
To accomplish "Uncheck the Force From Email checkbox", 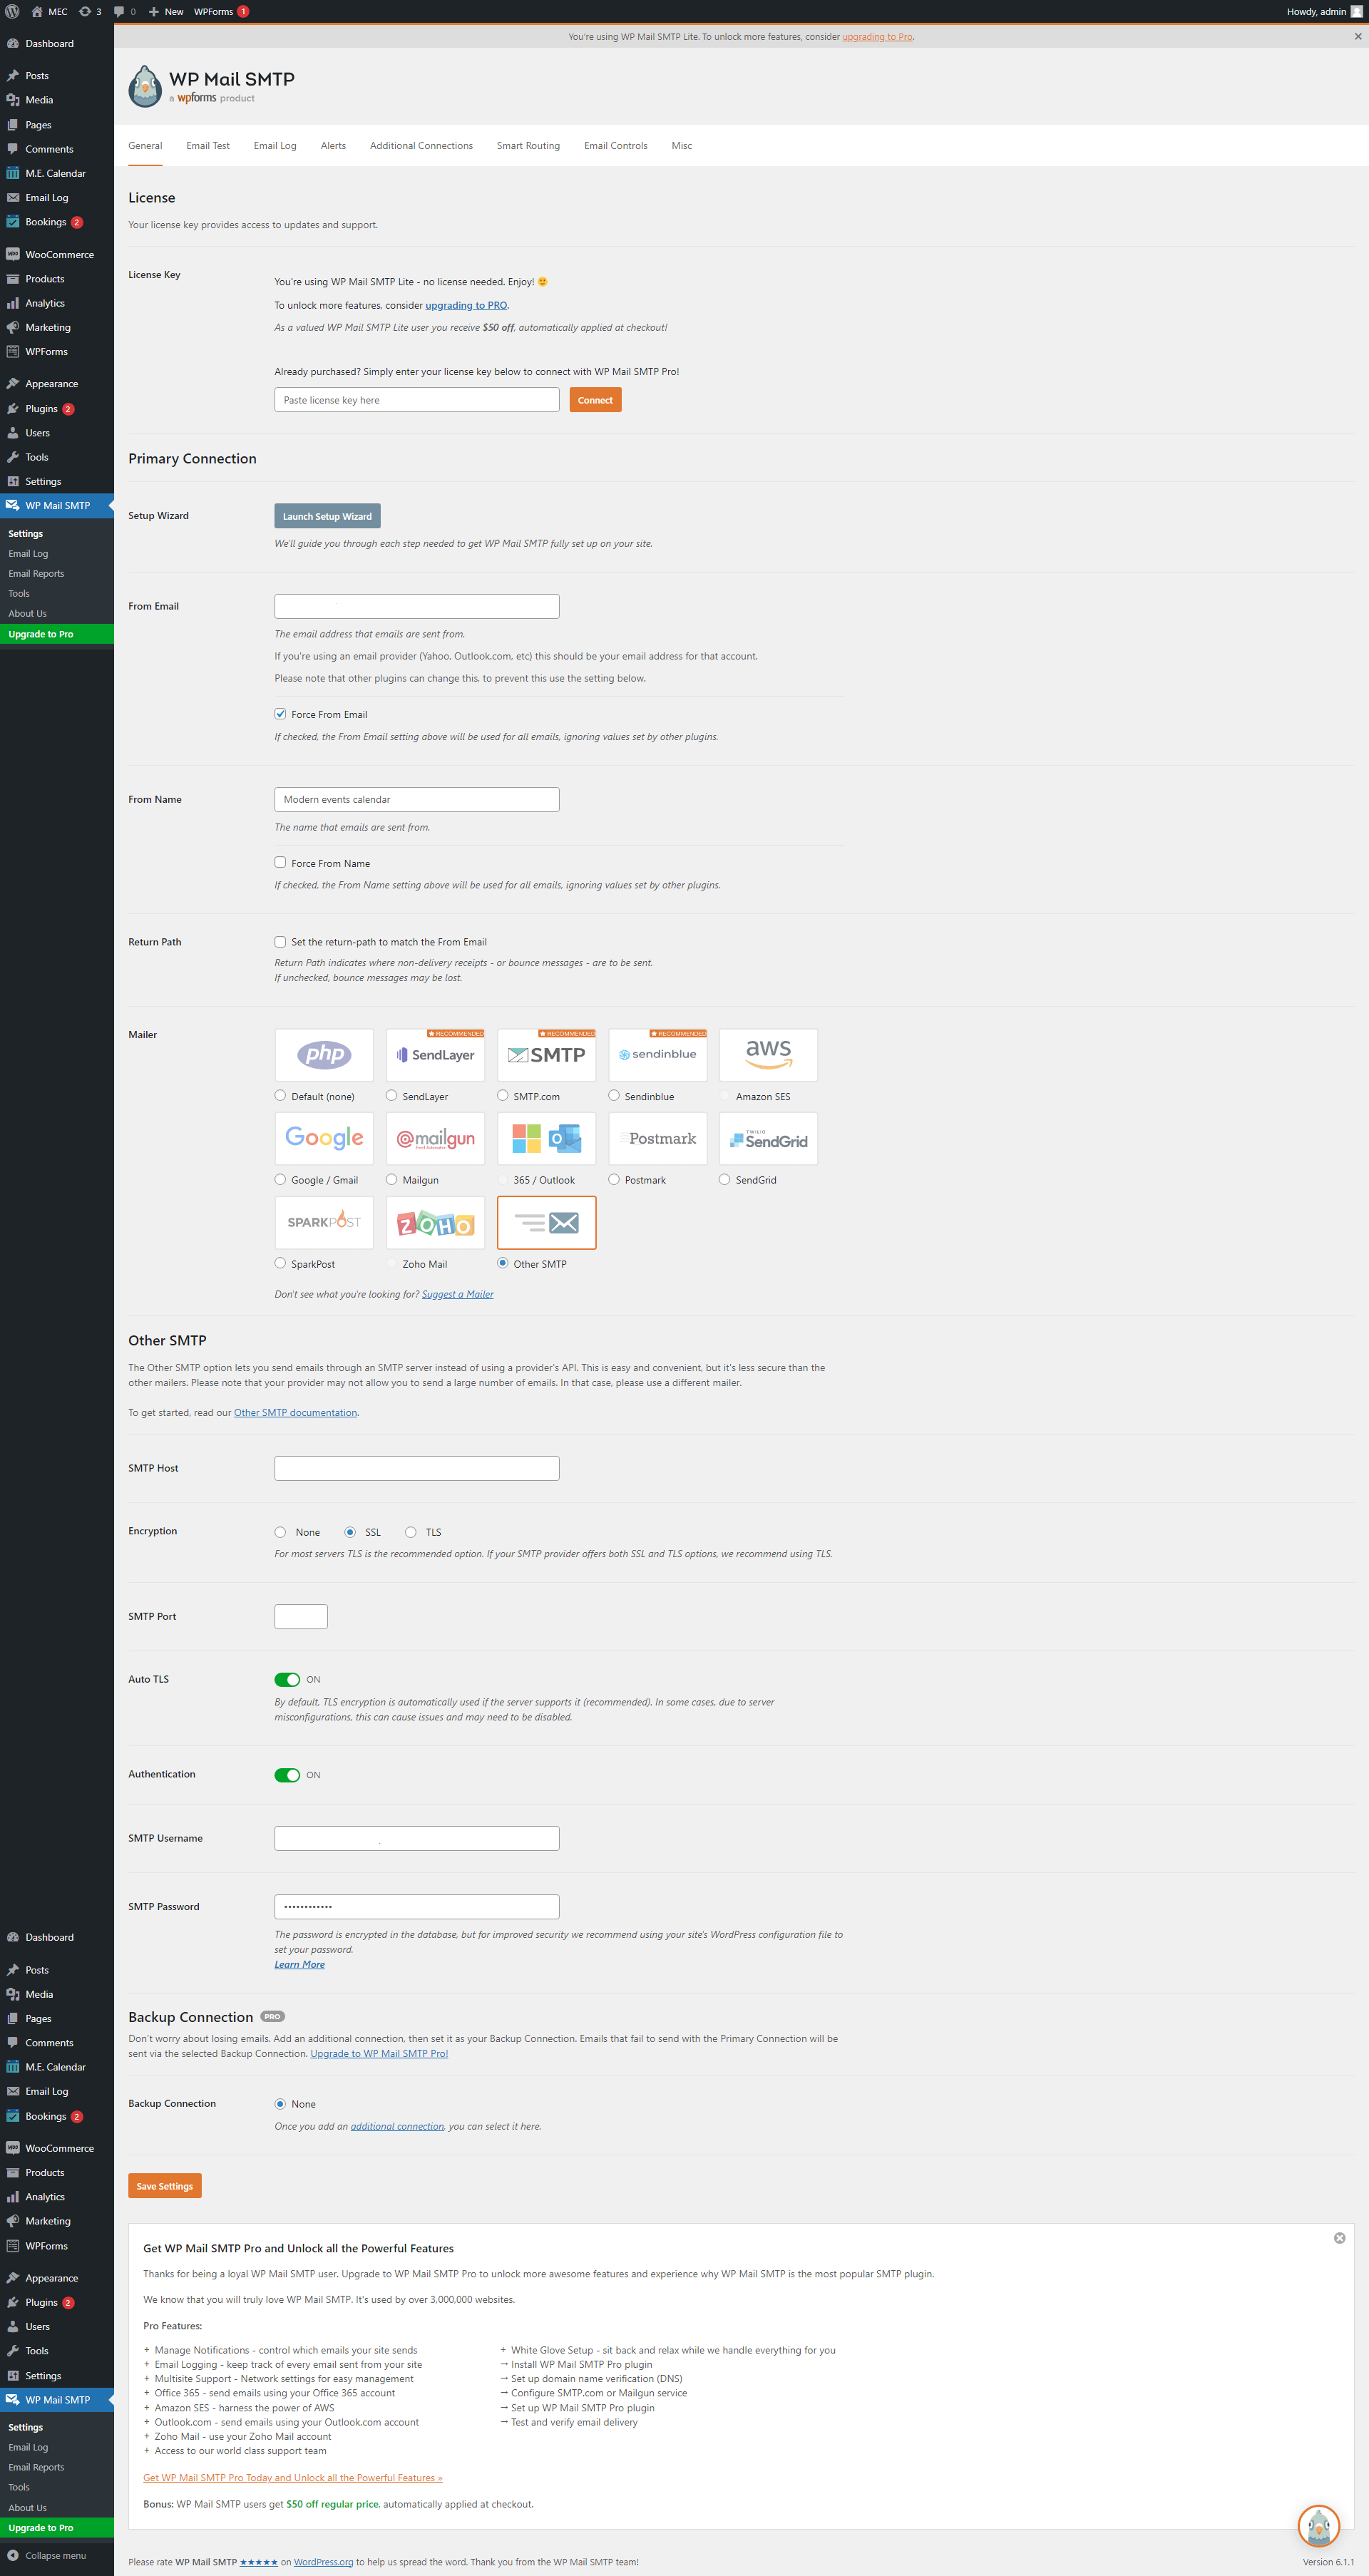I will click(x=280, y=714).
